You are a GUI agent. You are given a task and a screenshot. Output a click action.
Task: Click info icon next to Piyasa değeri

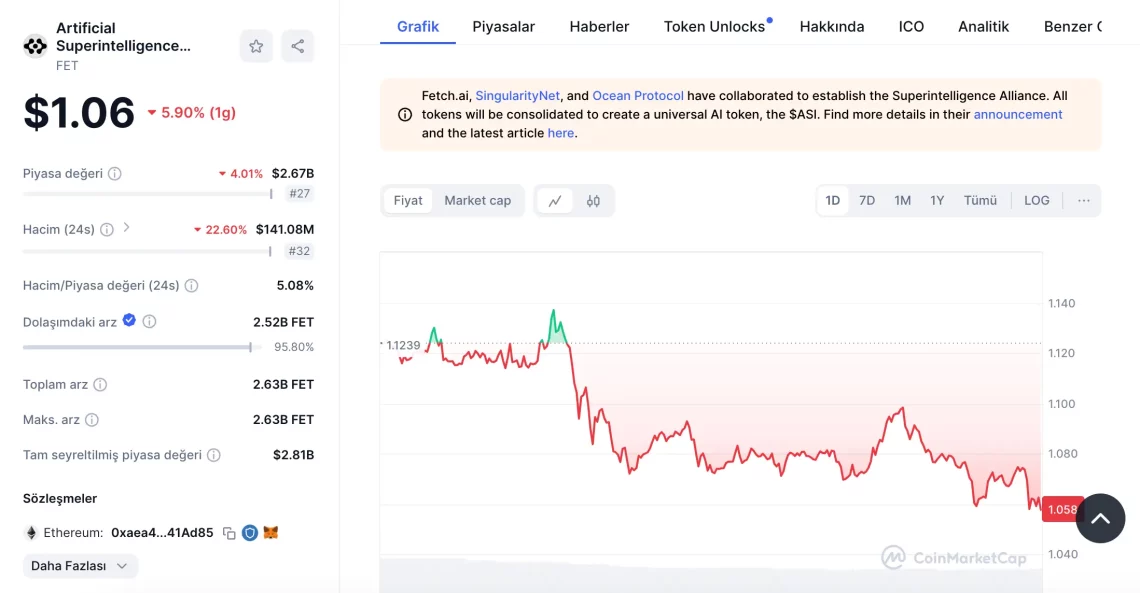coord(115,174)
